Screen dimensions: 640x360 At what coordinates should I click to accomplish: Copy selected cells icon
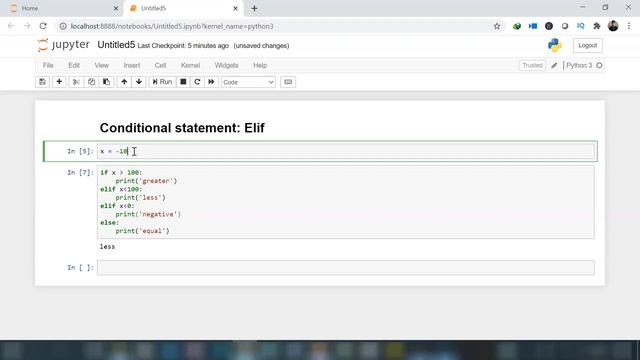tap(91, 82)
